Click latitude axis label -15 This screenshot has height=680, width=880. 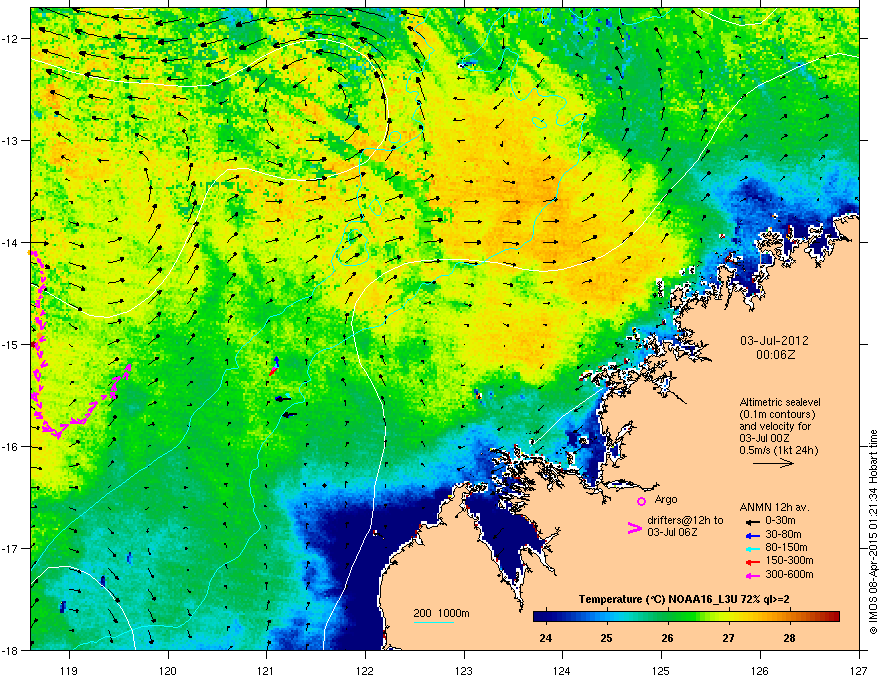click(11, 344)
